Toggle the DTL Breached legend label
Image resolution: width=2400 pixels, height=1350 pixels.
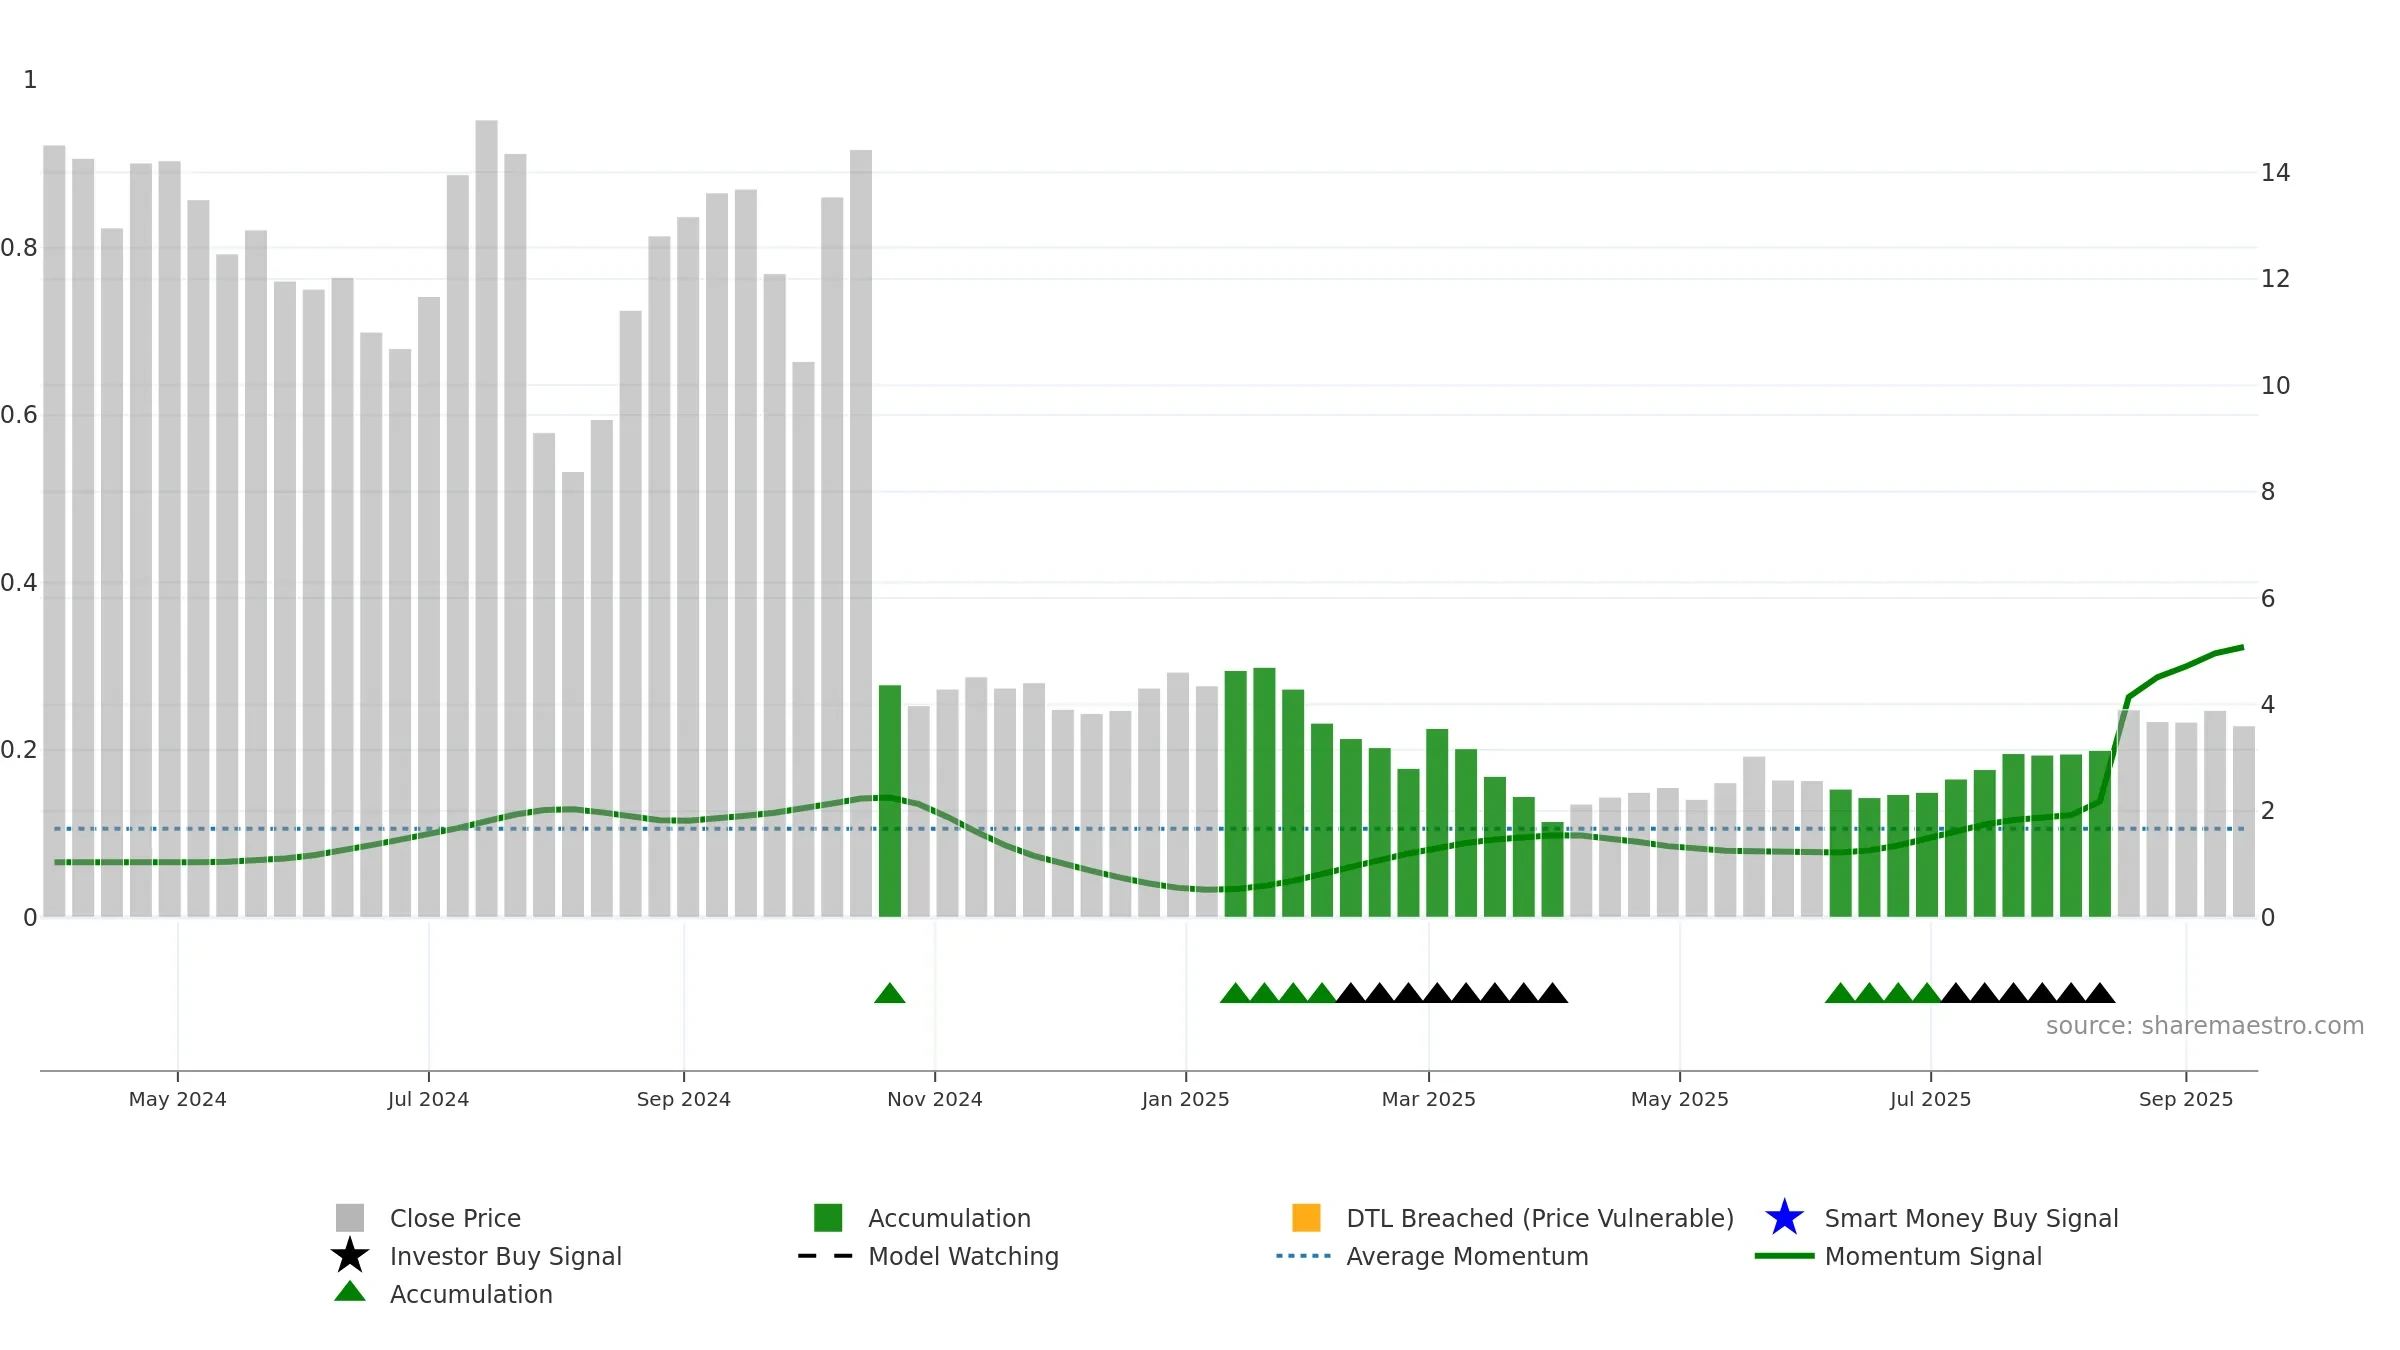point(1540,1218)
